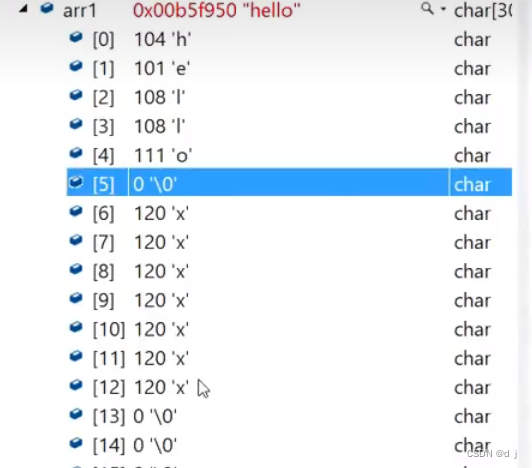Select the [10] index name
Image resolution: width=532 pixels, height=468 pixels.
(109, 330)
